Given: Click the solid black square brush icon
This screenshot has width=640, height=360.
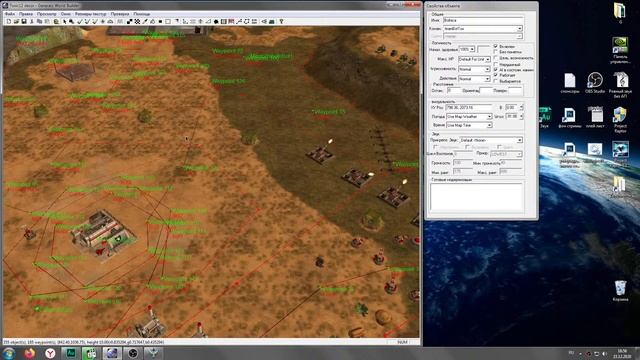Looking at the screenshot, I should (160, 21).
